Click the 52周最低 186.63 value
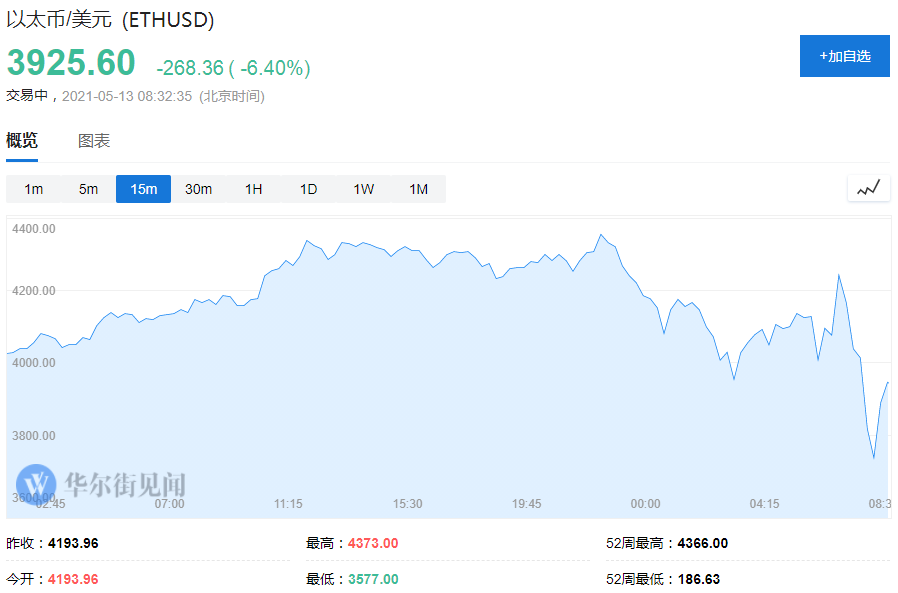This screenshot has width=898, height=593. 699,578
